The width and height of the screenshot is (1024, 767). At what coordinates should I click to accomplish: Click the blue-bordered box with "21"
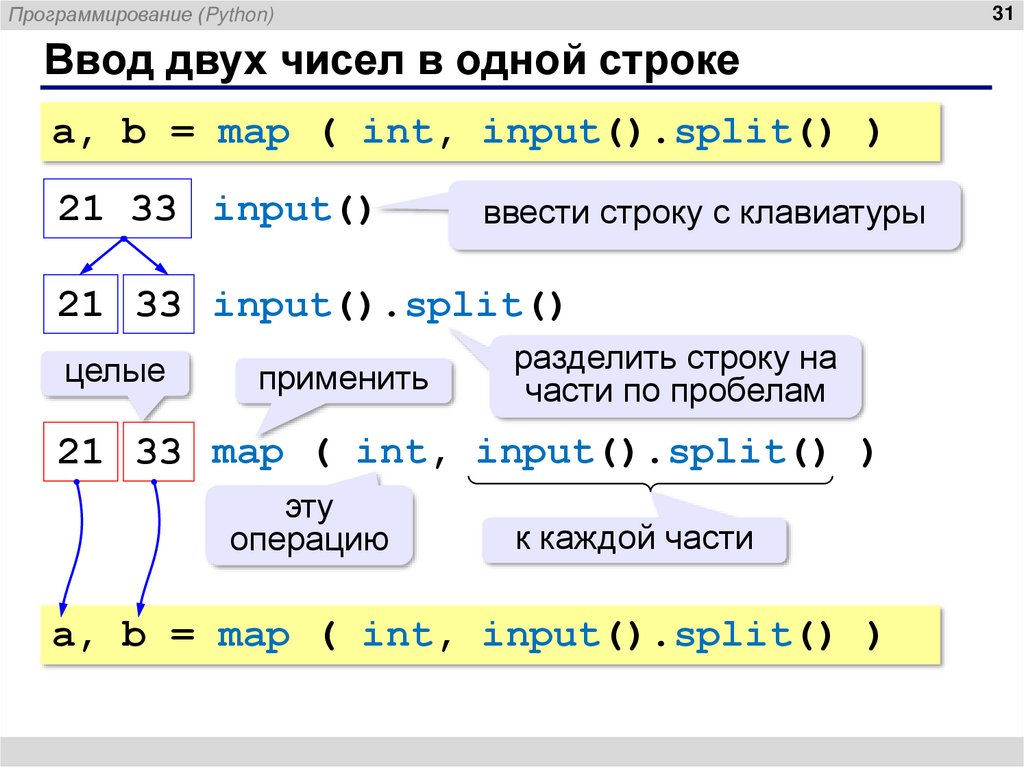(80, 304)
